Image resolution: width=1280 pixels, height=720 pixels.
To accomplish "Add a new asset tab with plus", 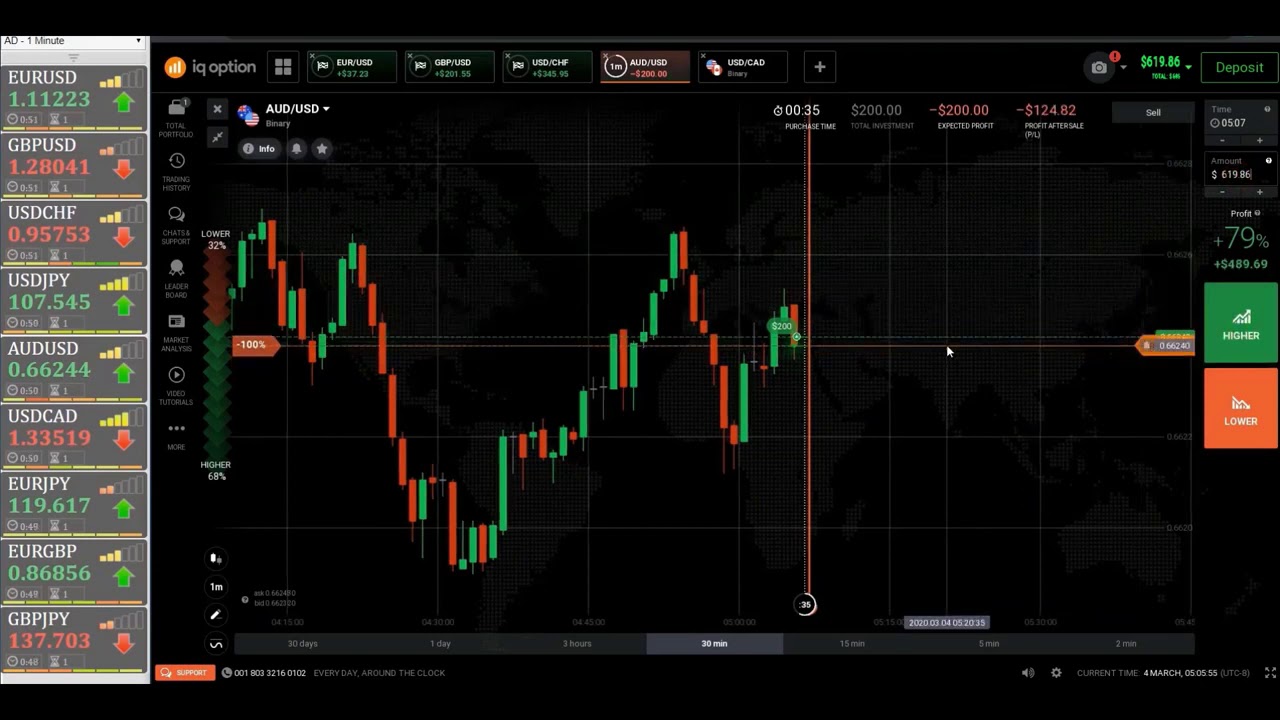I will [x=819, y=67].
